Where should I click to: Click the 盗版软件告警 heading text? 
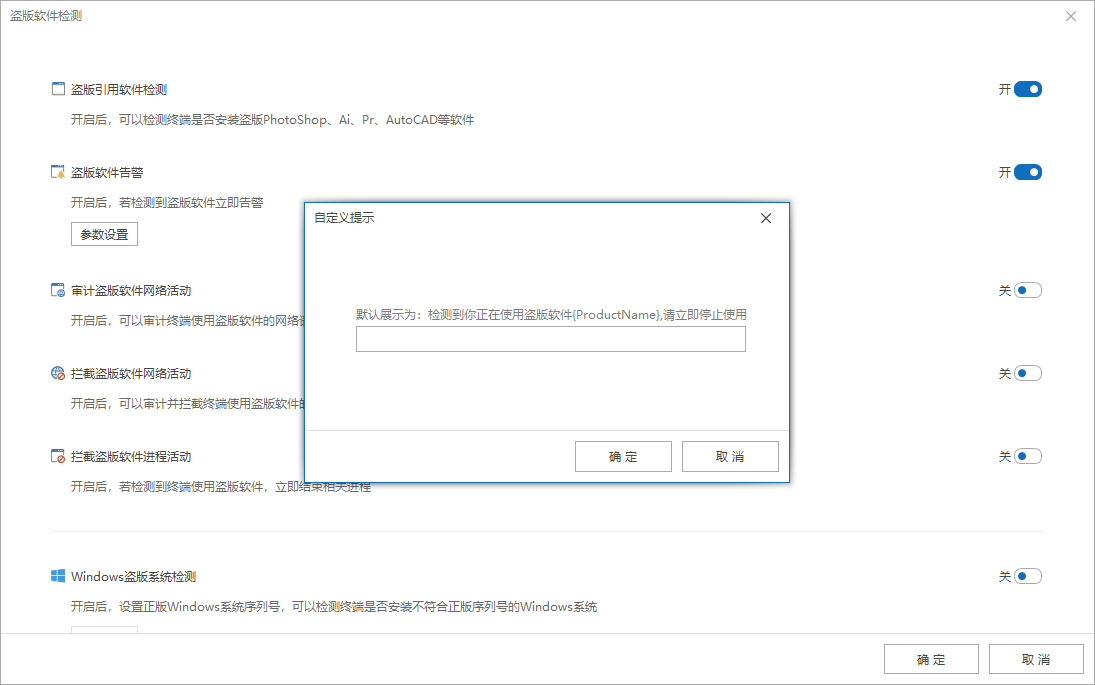tap(107, 172)
